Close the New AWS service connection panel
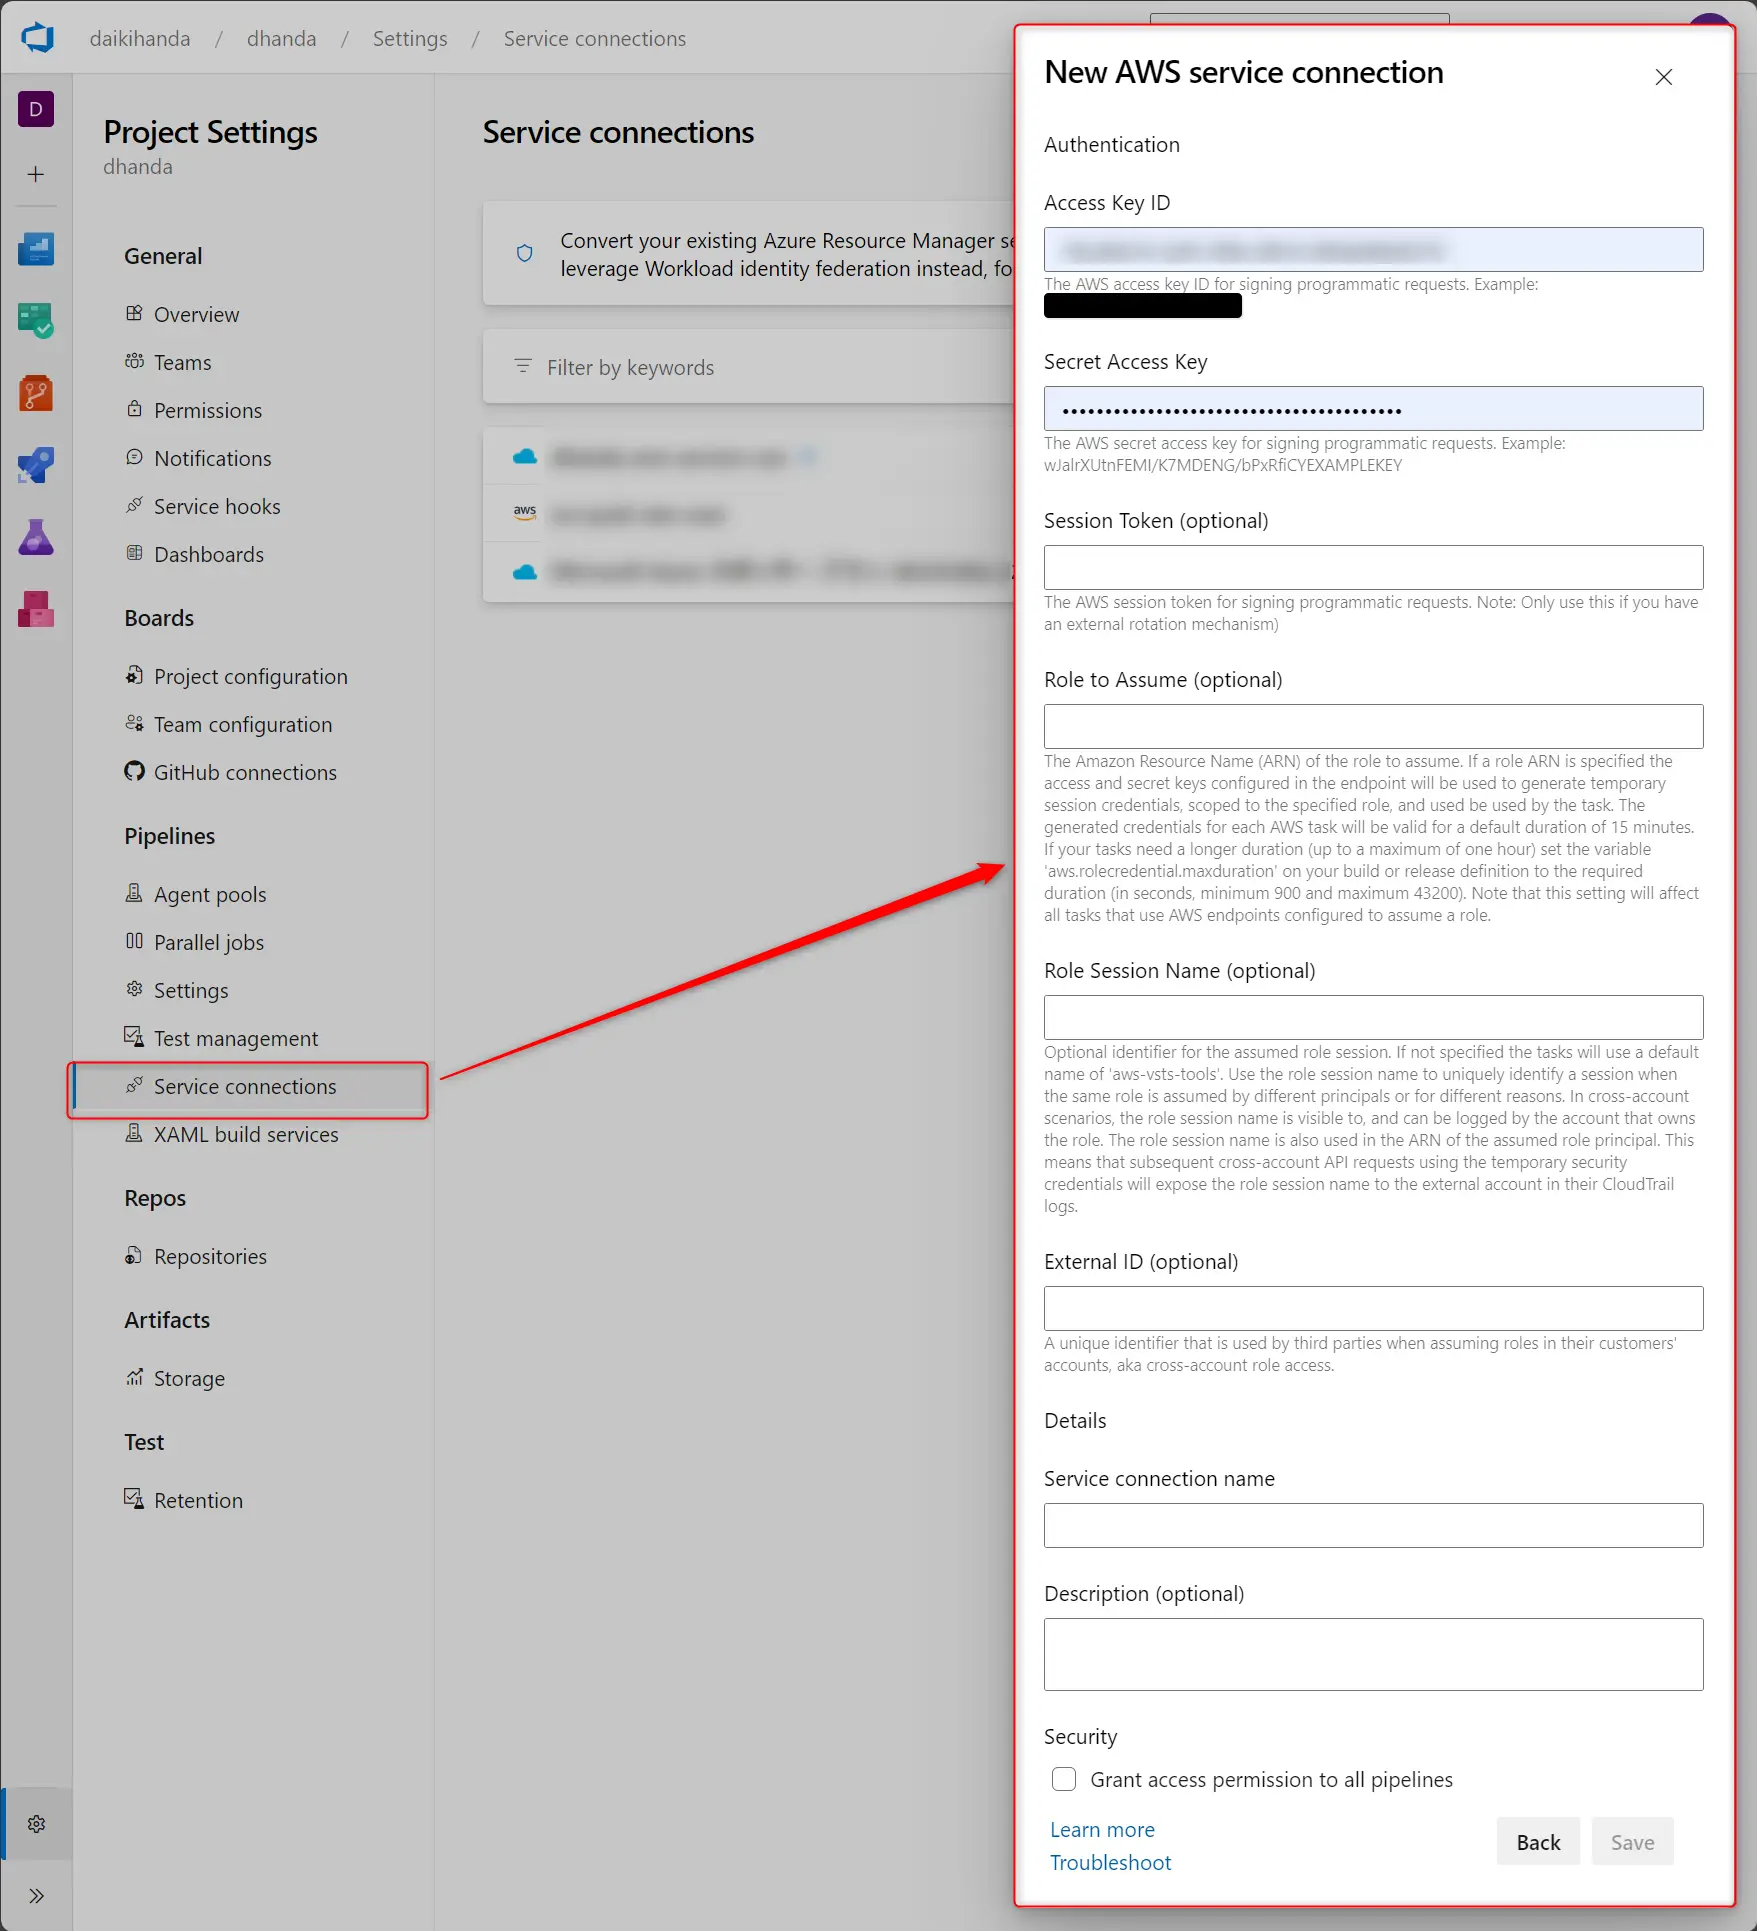 (1664, 77)
